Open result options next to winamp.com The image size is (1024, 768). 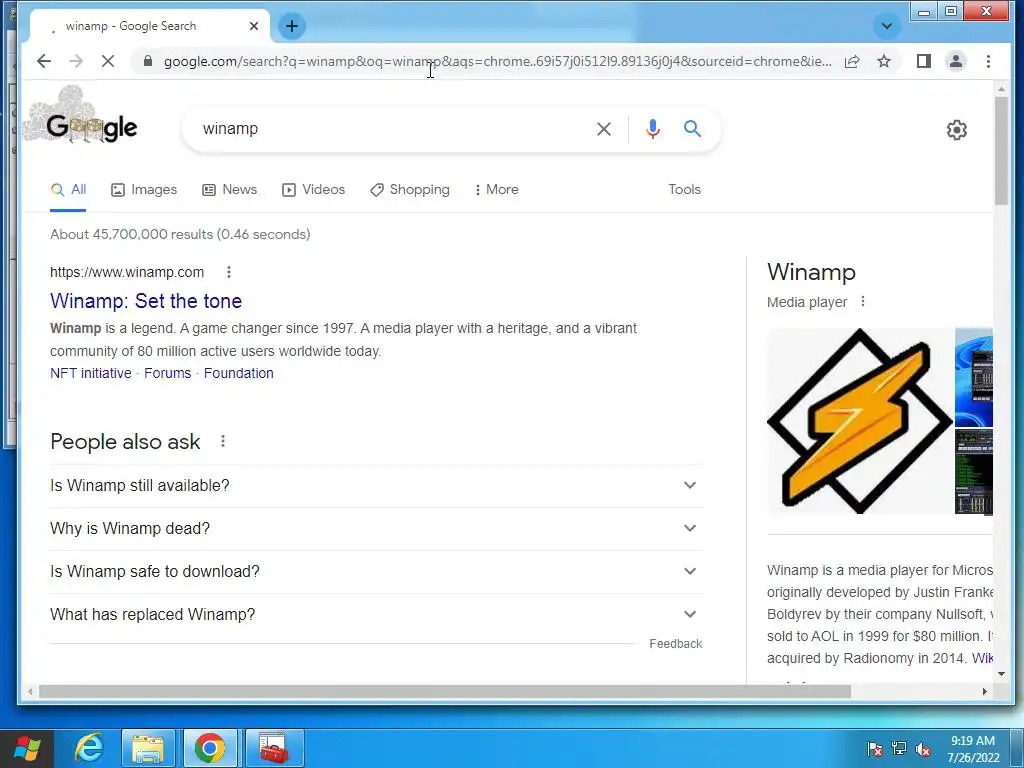point(229,272)
